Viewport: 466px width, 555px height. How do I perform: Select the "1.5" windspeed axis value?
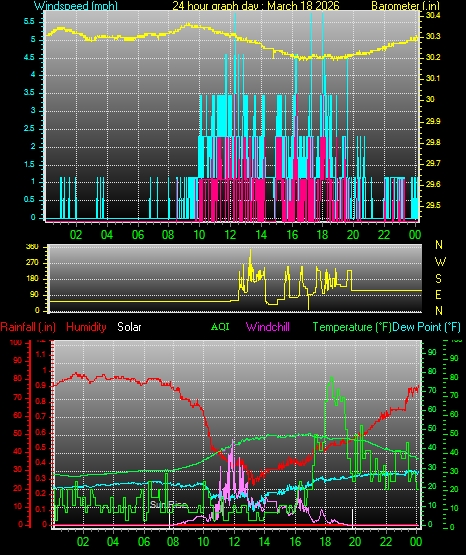[x=29, y=164]
